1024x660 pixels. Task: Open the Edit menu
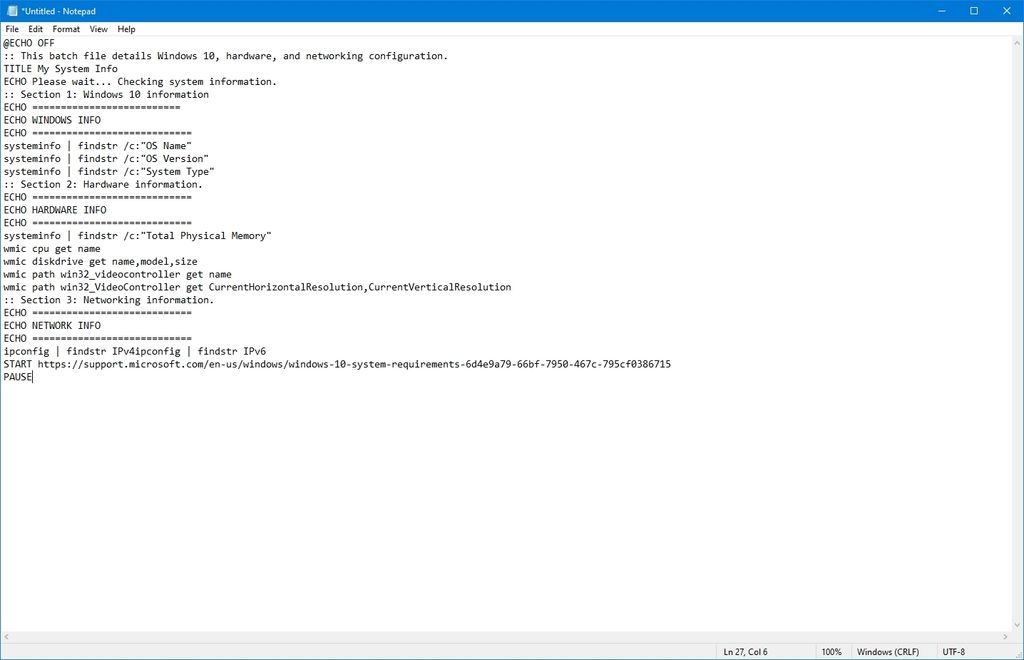click(35, 28)
